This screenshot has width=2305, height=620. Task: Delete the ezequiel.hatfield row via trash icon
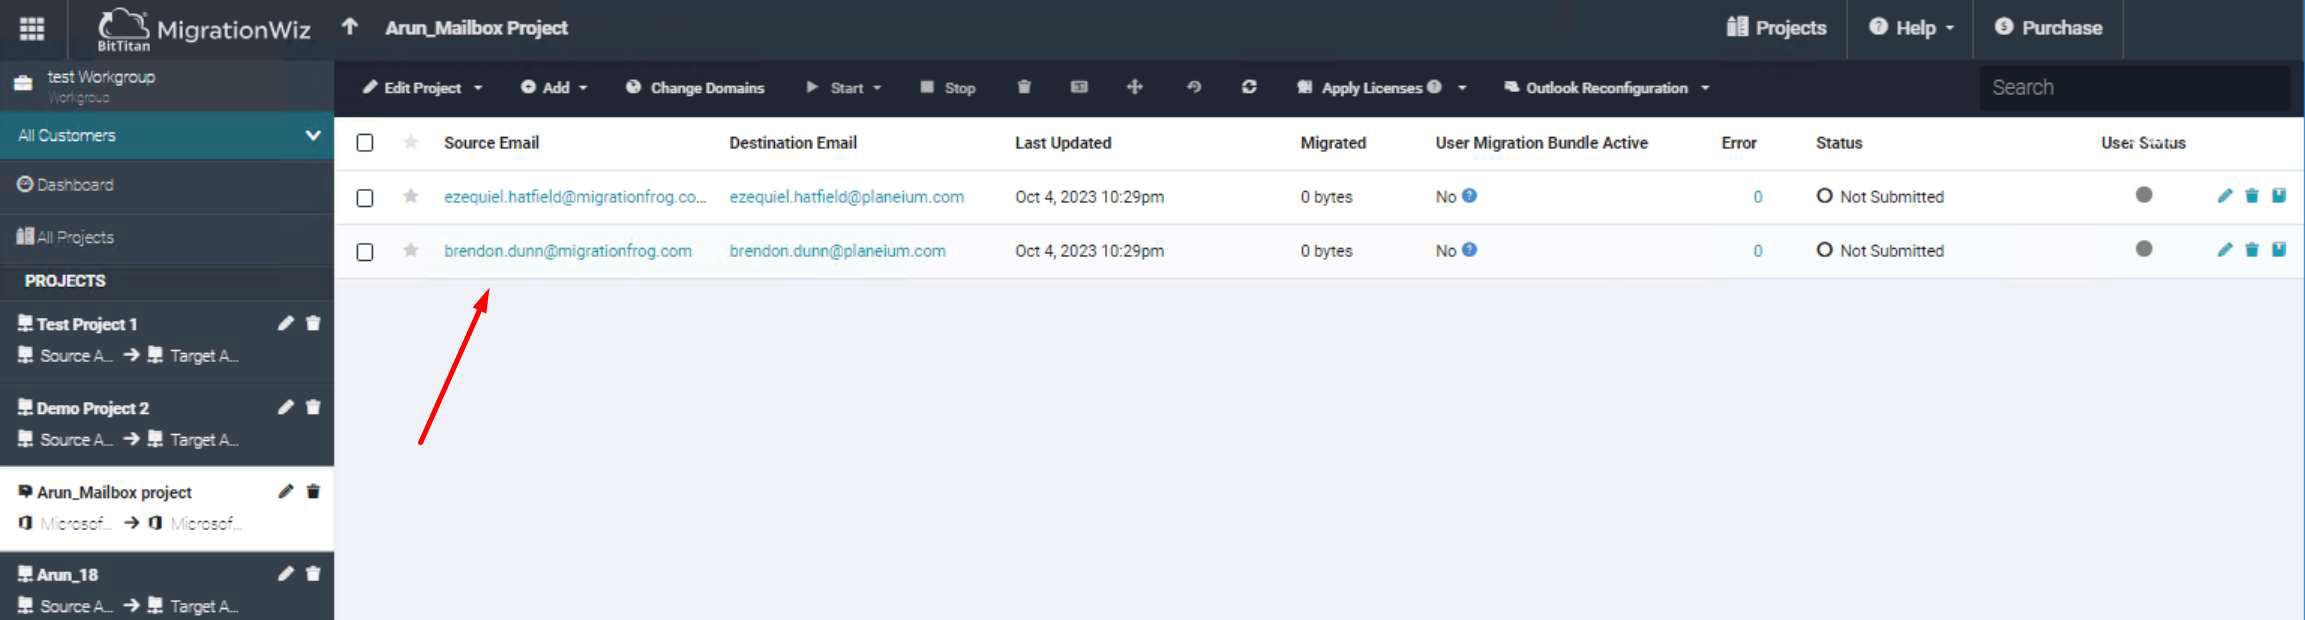2251,196
